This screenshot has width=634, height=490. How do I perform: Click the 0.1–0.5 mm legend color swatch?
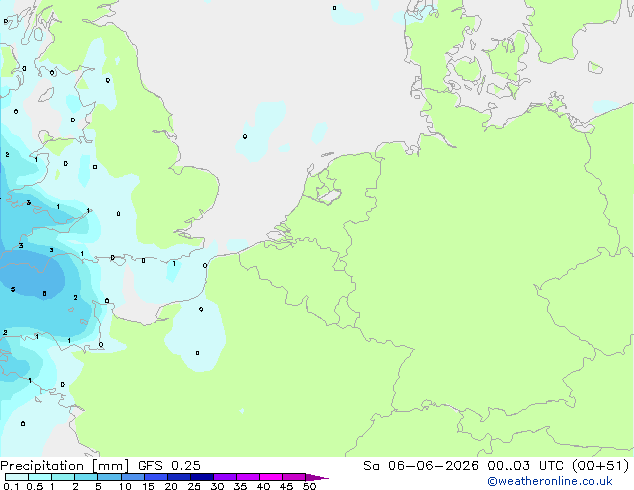(x=17, y=477)
